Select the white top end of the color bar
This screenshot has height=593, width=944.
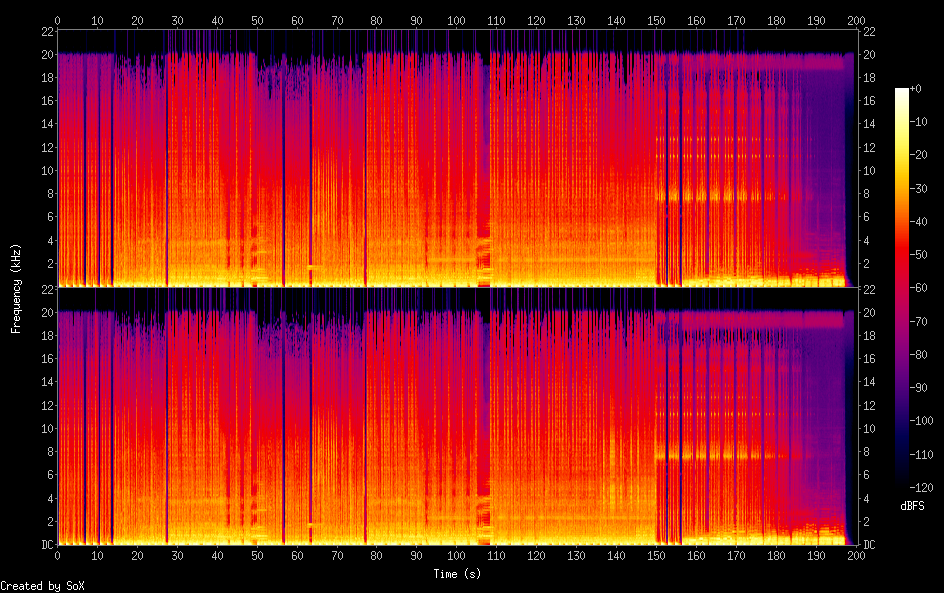pyautogui.click(x=902, y=91)
